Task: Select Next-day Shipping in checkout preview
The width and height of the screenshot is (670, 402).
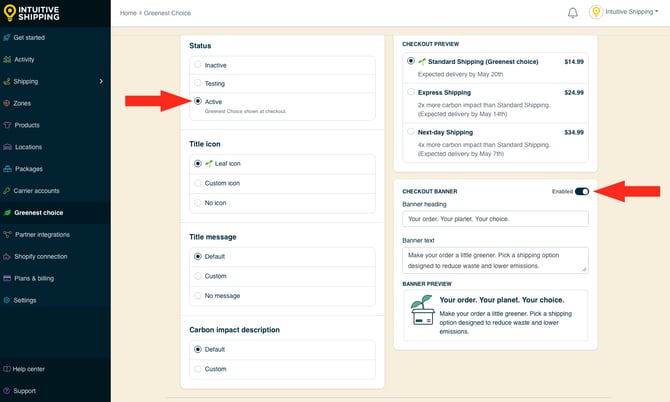Action: [411, 132]
